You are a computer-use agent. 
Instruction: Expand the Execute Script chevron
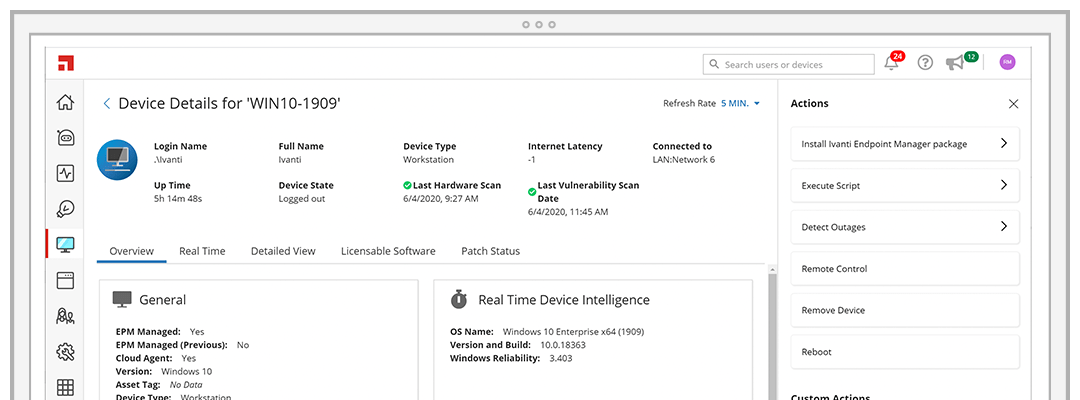point(1004,185)
